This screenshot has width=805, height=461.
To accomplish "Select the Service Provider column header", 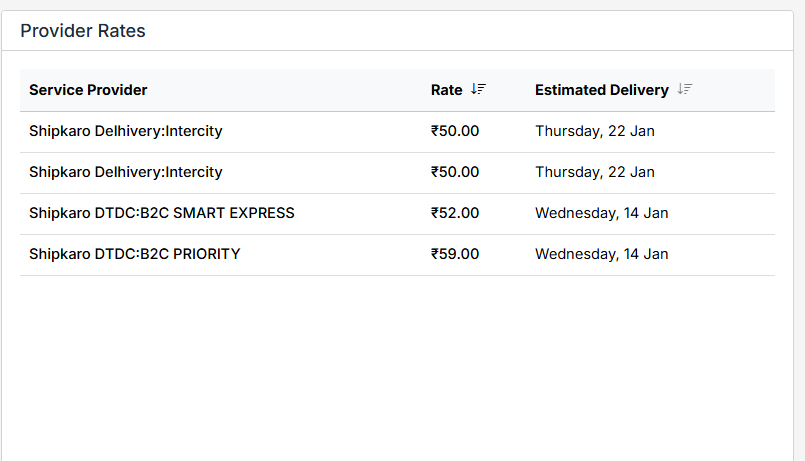I will tap(88, 90).
